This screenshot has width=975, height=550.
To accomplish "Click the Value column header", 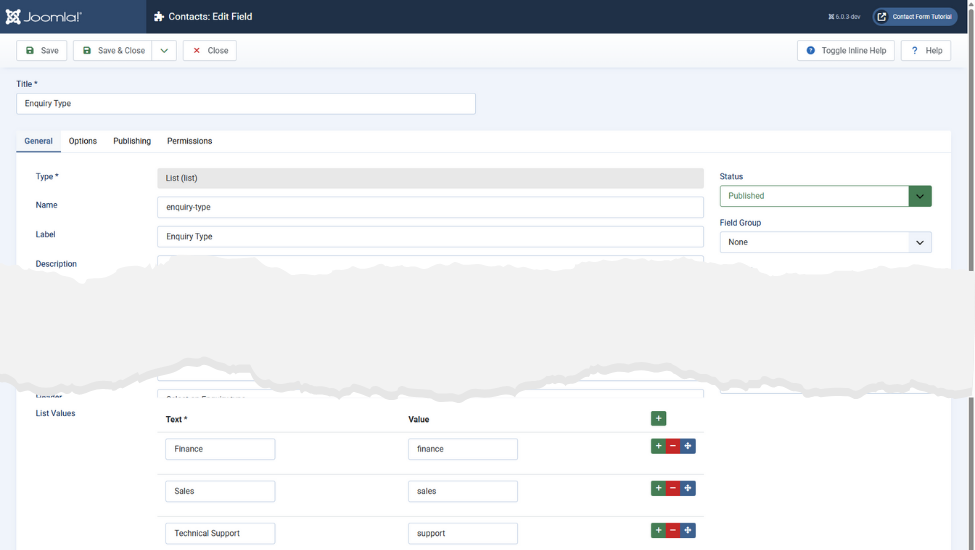I will [418, 419].
